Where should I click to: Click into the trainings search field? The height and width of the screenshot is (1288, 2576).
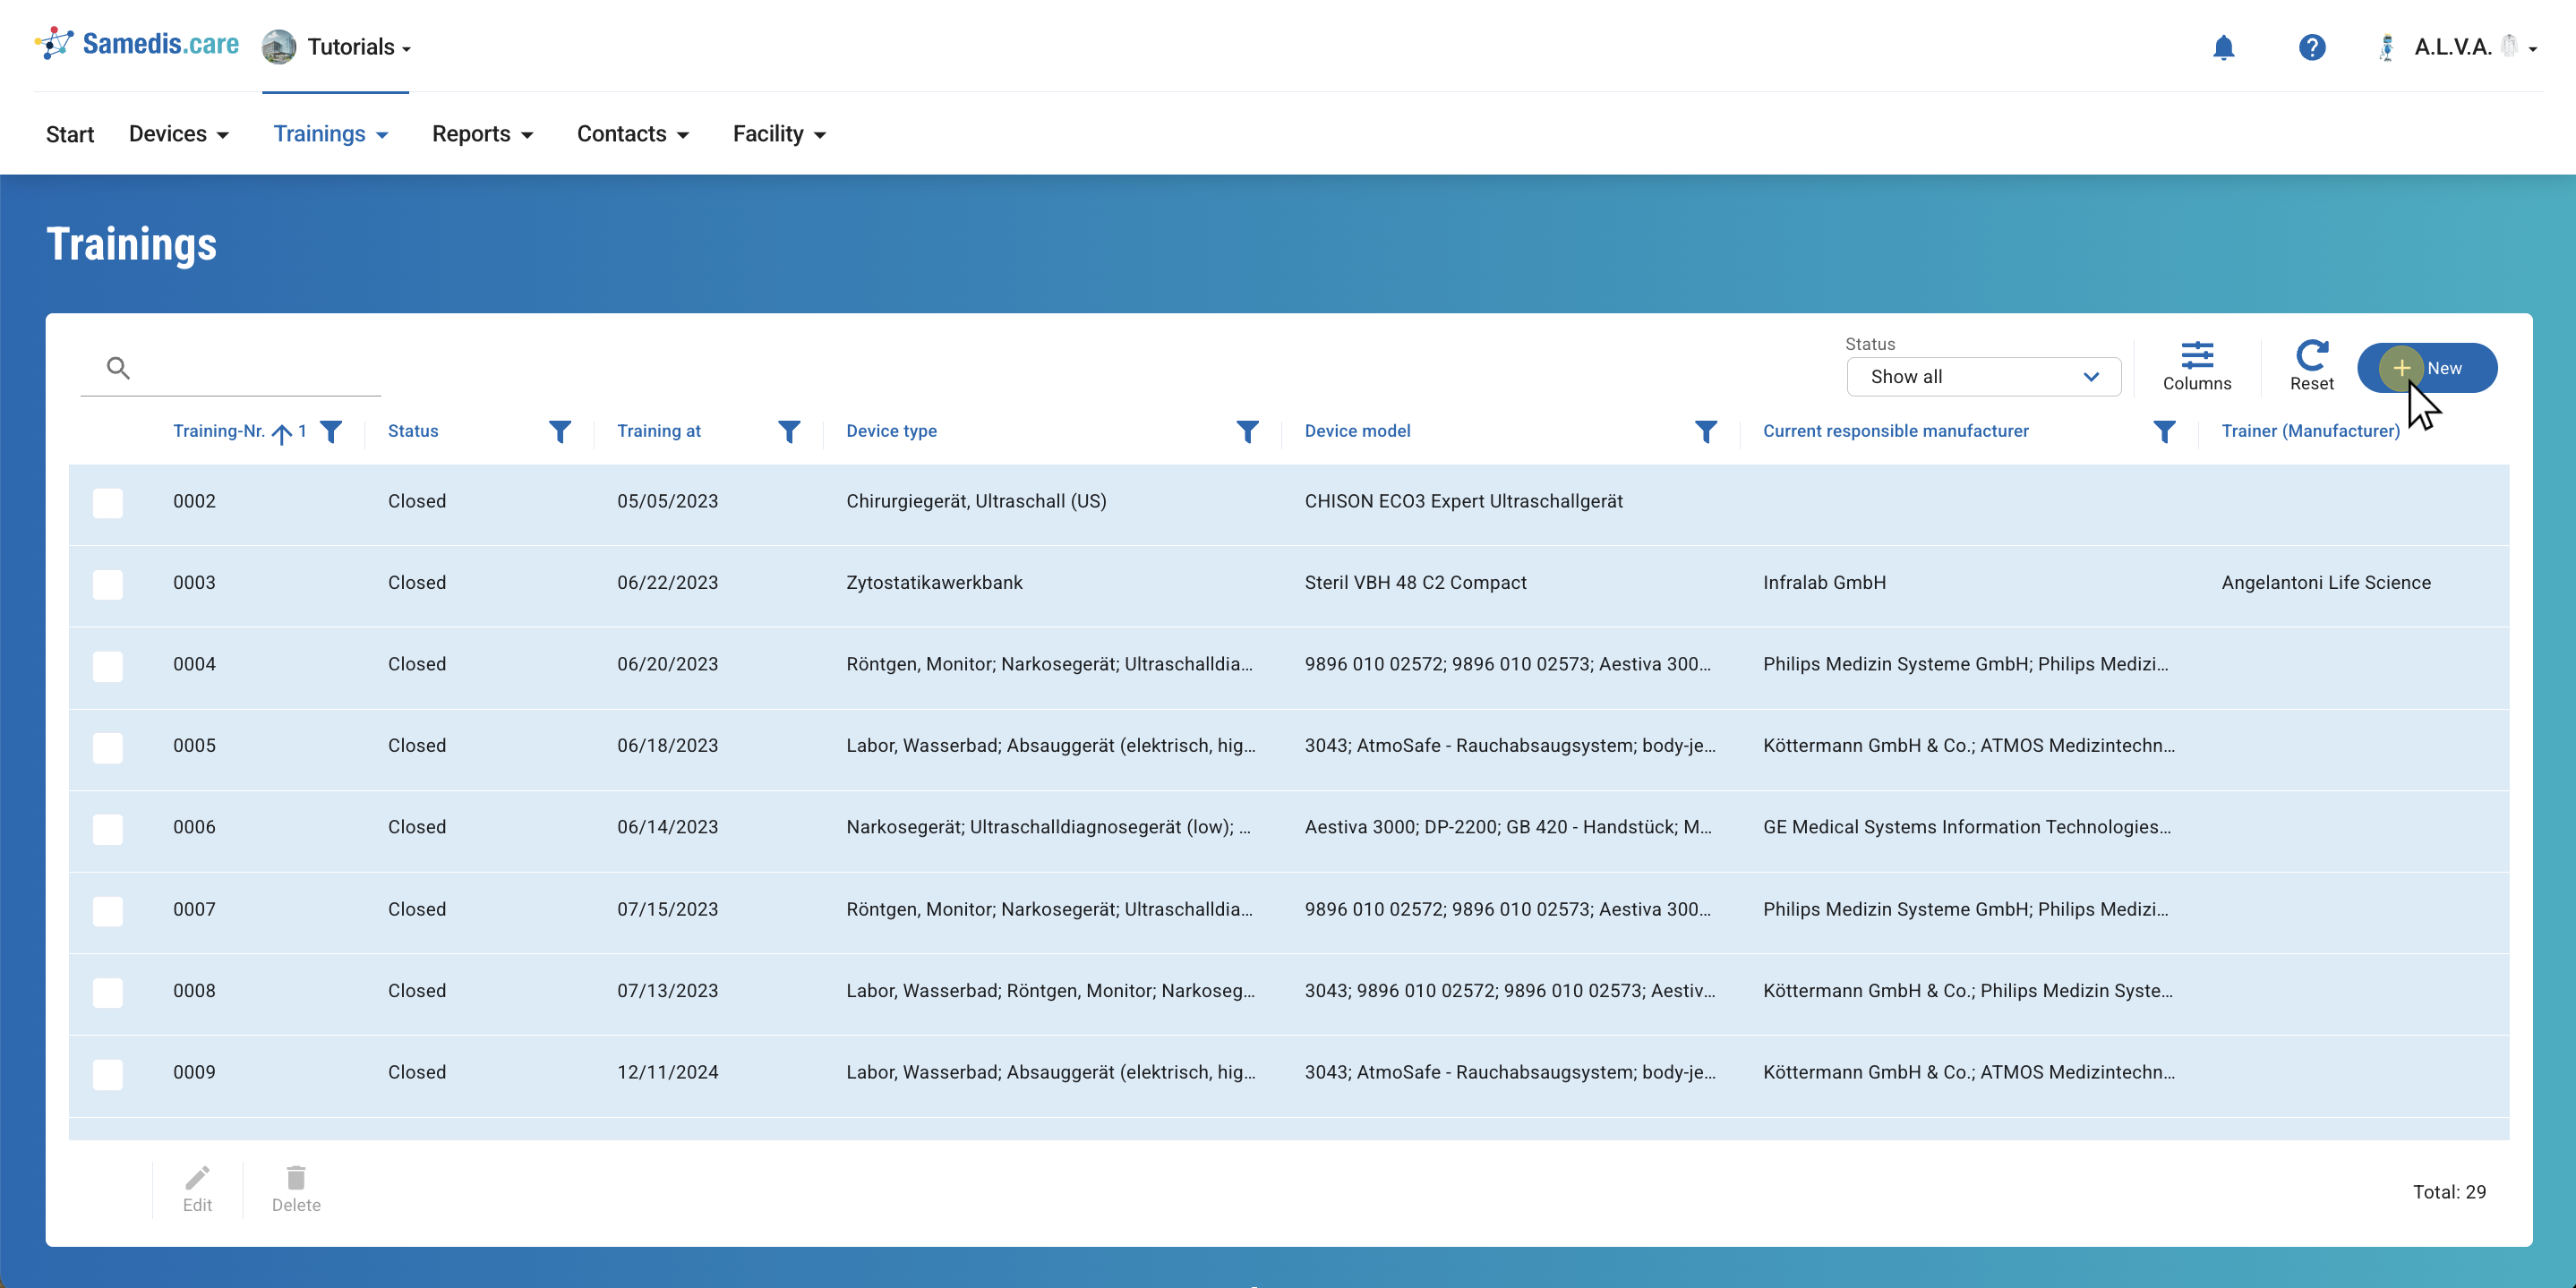pos(250,368)
